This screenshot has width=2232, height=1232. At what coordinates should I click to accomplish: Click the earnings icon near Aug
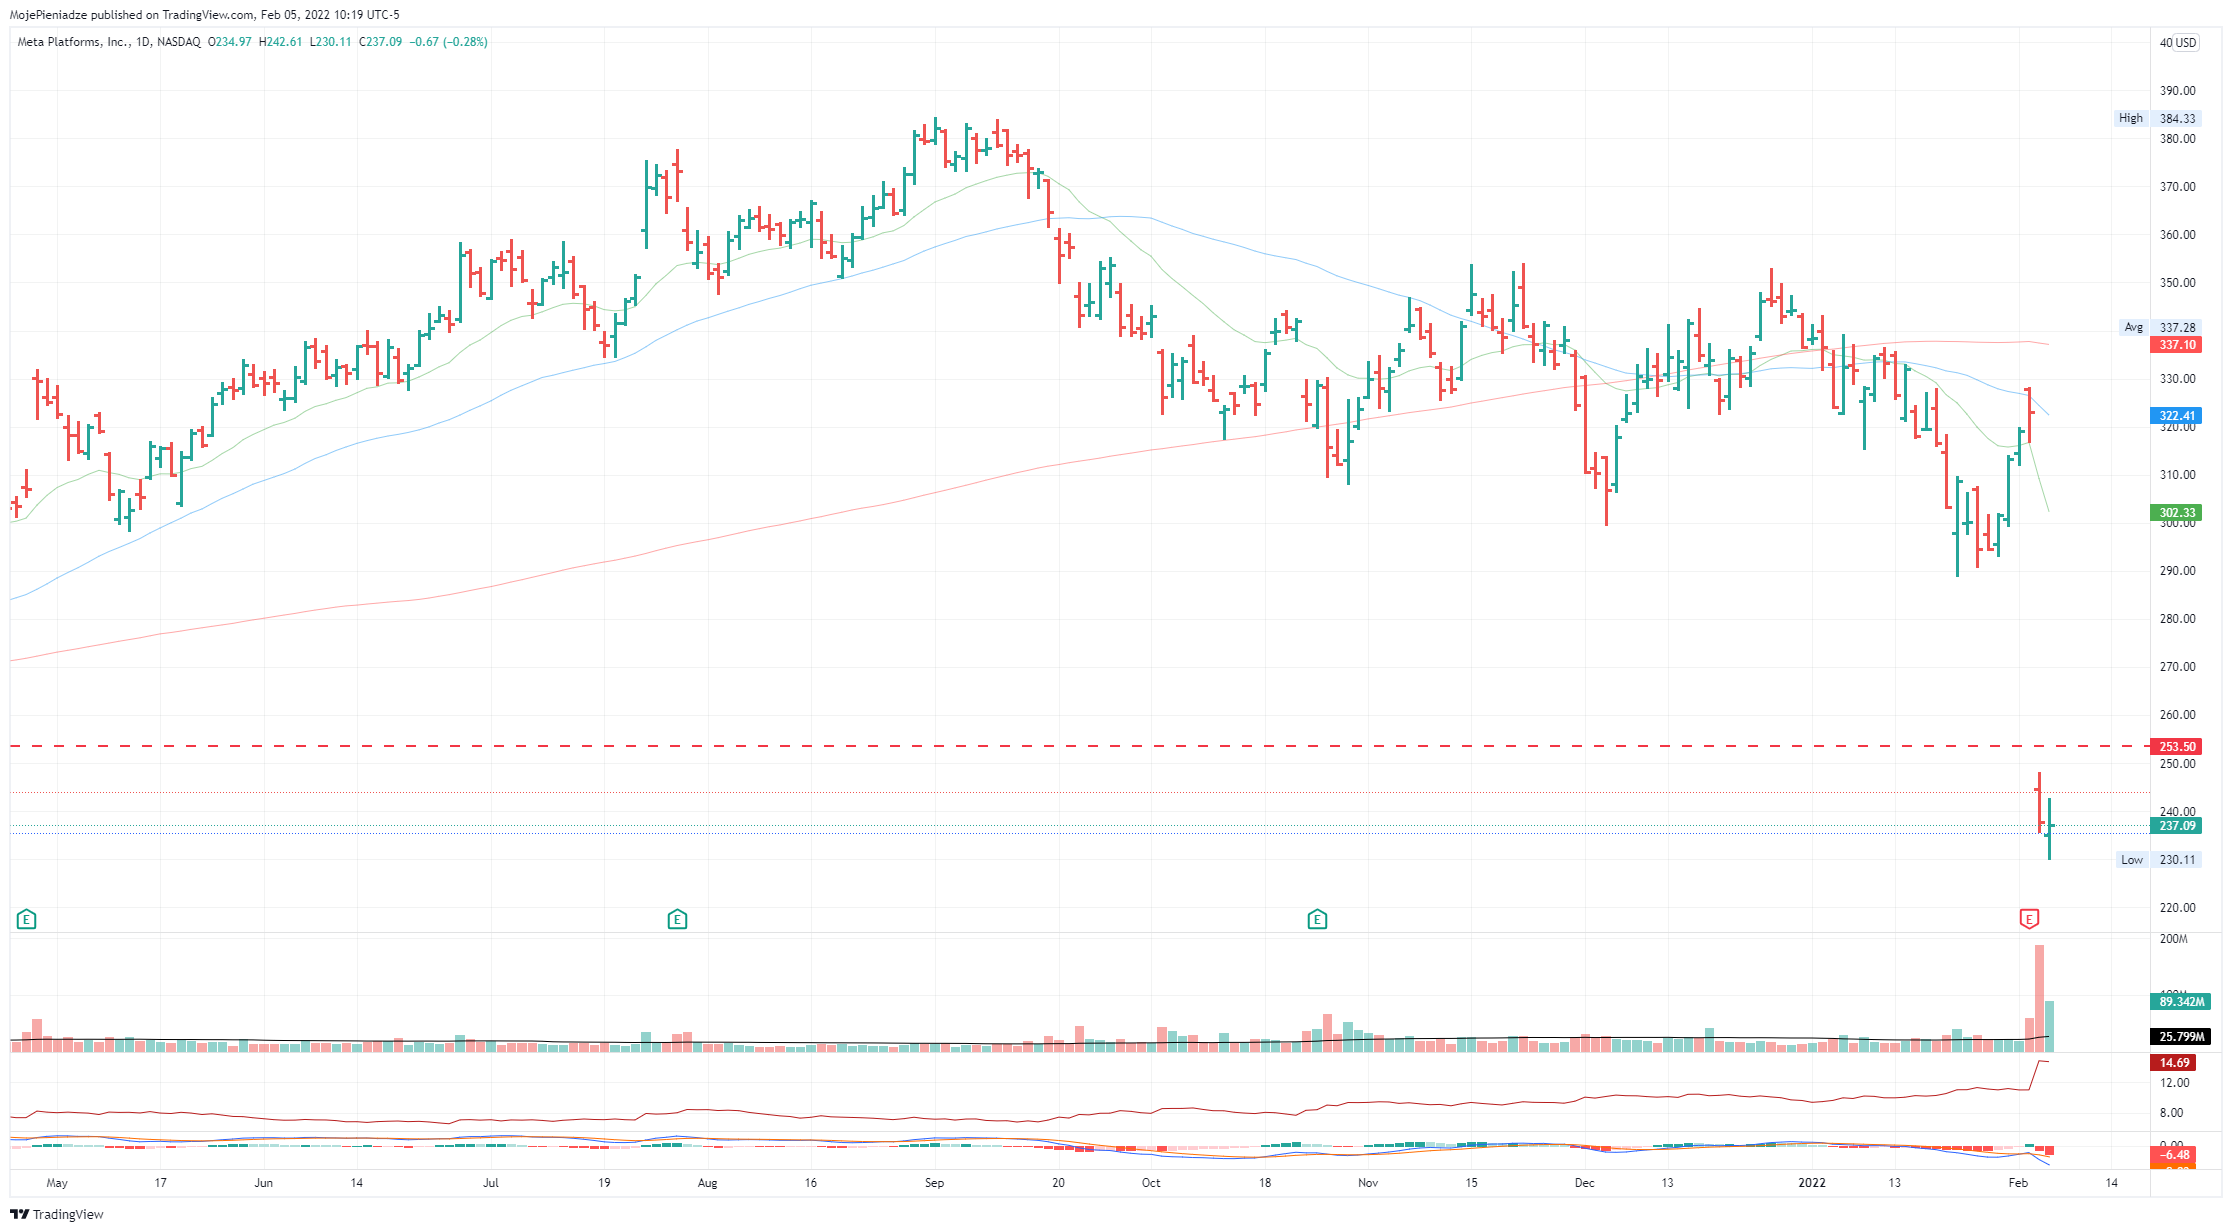point(677,919)
